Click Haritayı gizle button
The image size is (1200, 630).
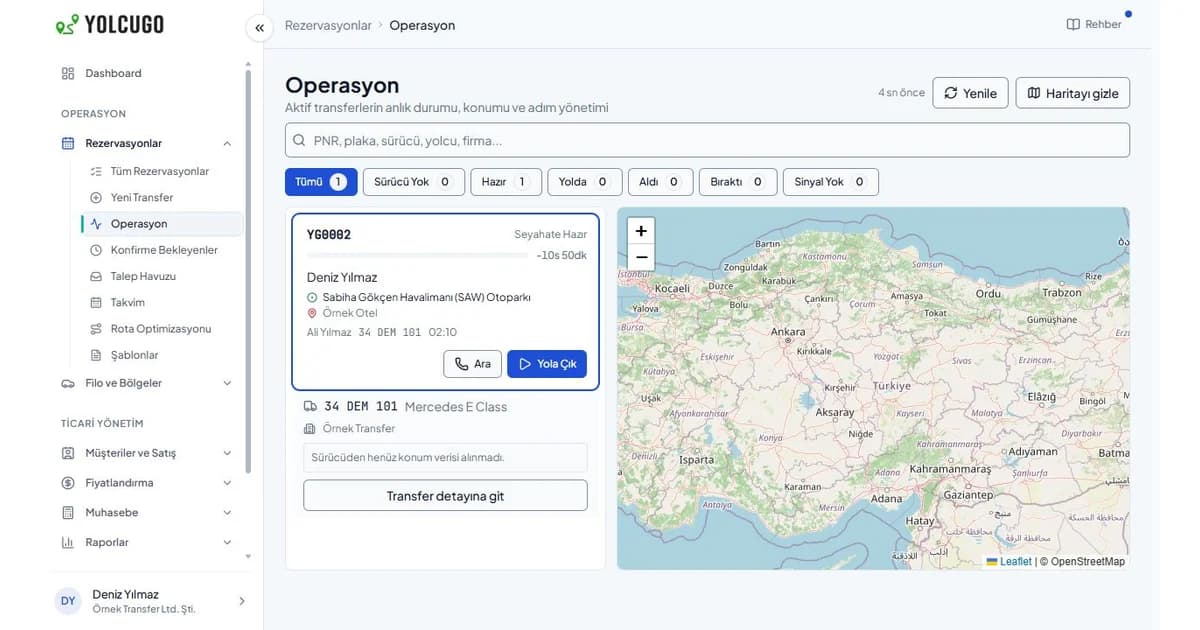(1073, 93)
